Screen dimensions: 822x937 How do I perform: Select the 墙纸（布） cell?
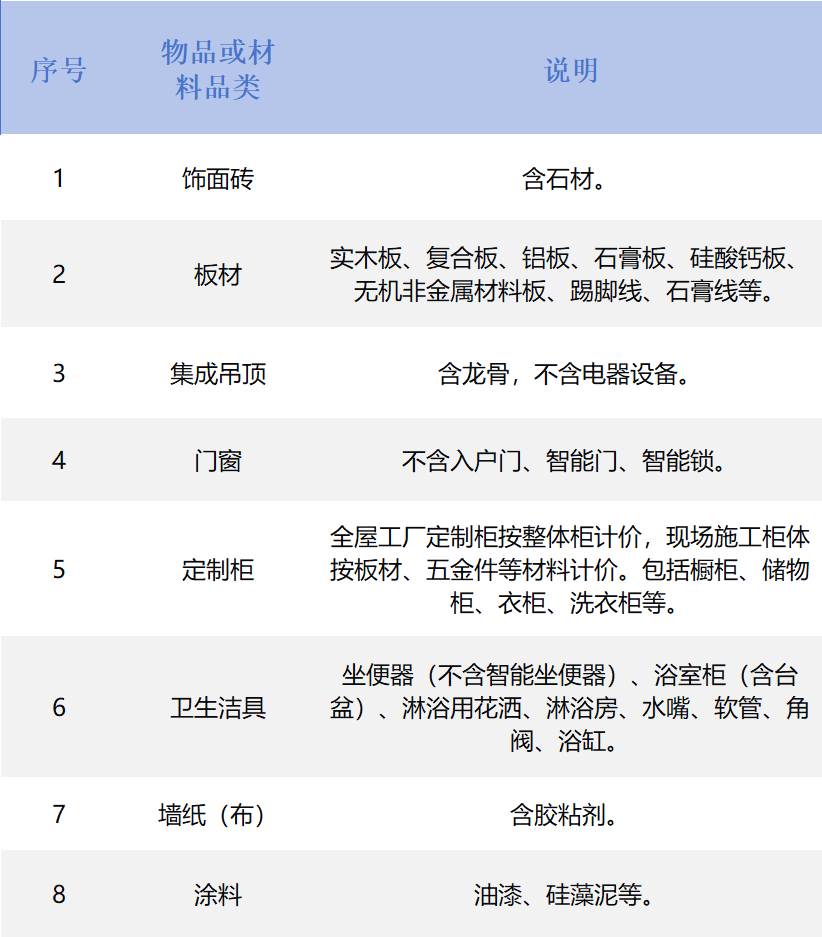pyautogui.click(x=212, y=814)
